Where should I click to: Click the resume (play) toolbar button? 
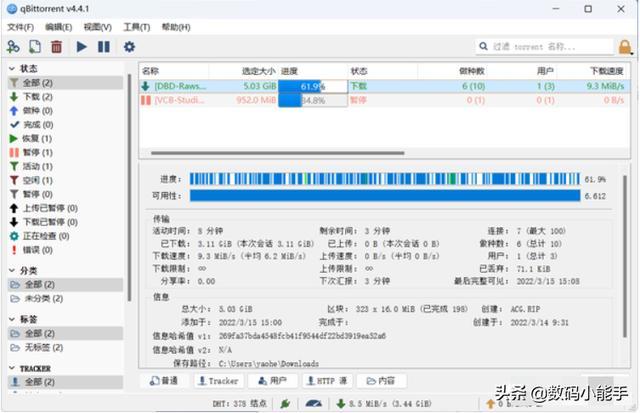click(82, 47)
